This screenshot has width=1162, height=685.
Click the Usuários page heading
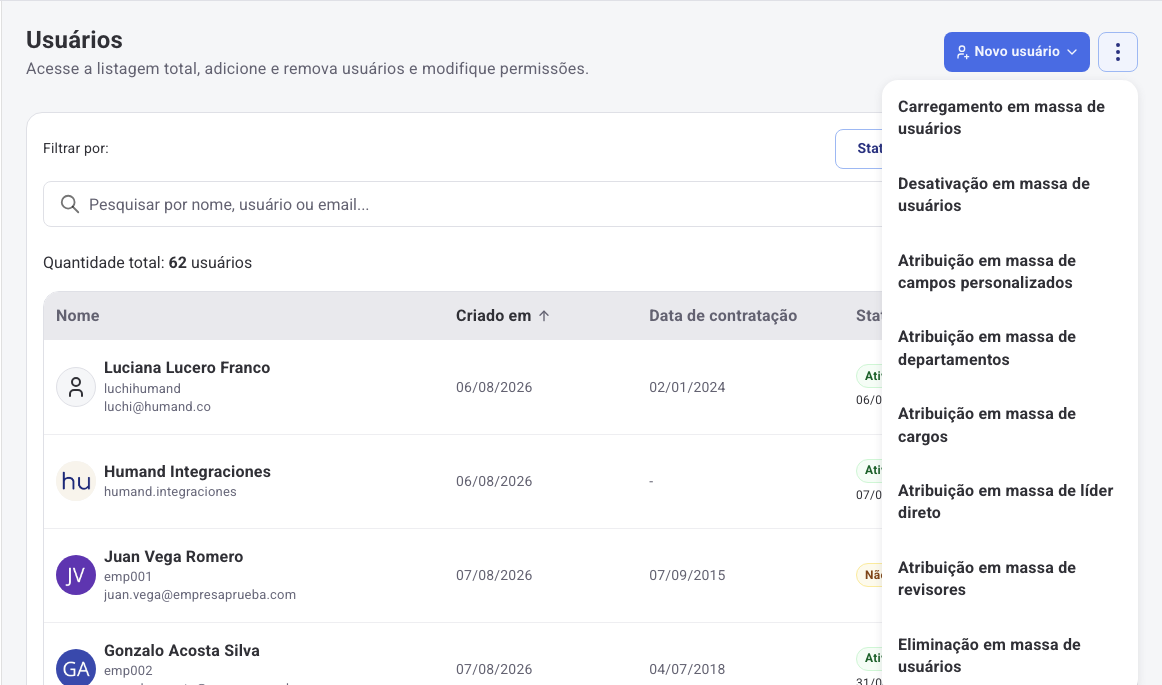[x=74, y=40]
